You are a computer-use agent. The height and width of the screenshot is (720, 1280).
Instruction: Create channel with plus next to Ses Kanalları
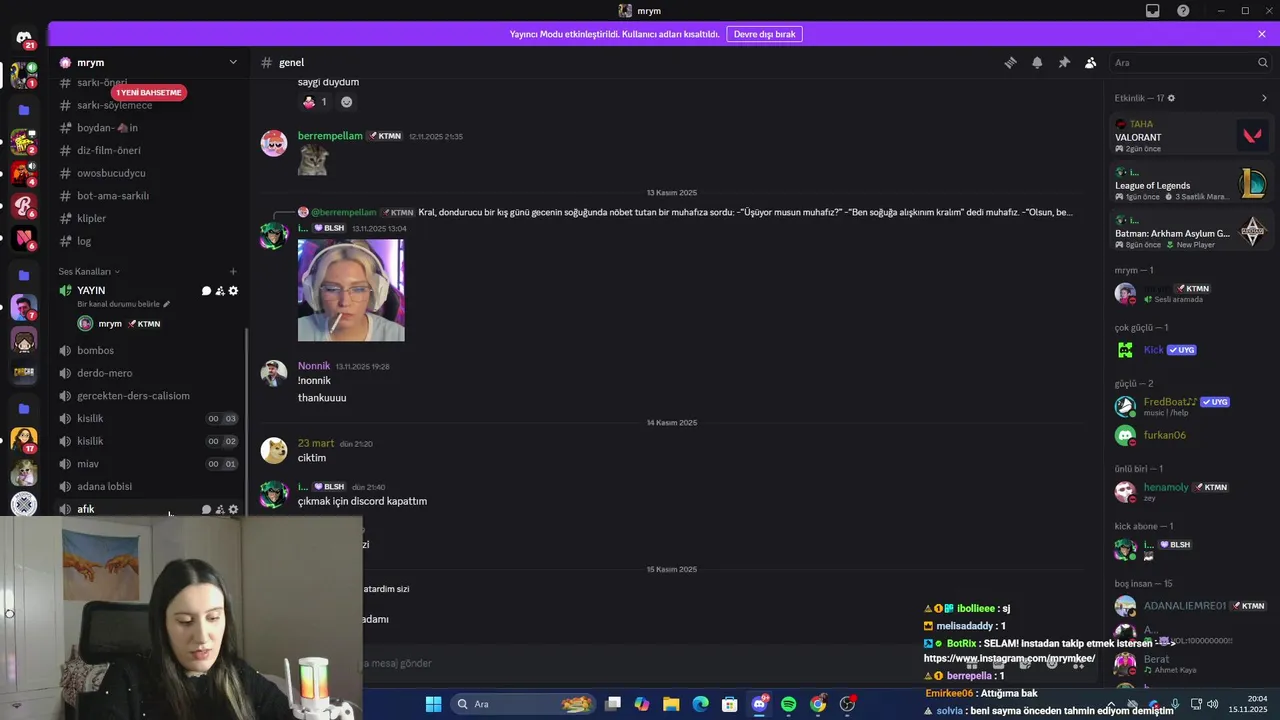point(233,271)
